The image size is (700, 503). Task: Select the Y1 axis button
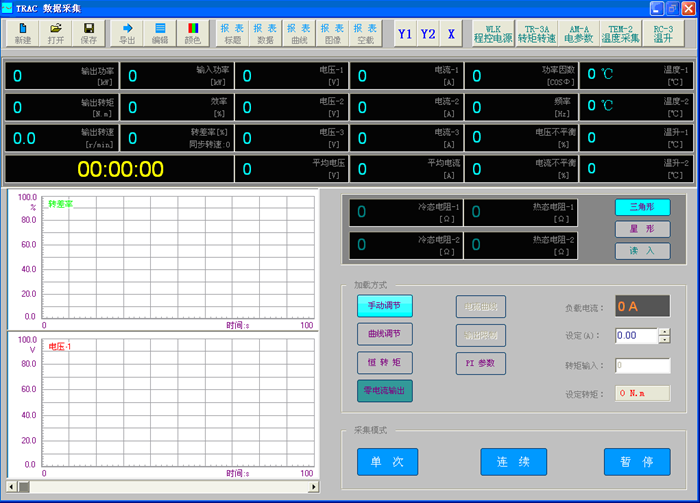[x=404, y=33]
